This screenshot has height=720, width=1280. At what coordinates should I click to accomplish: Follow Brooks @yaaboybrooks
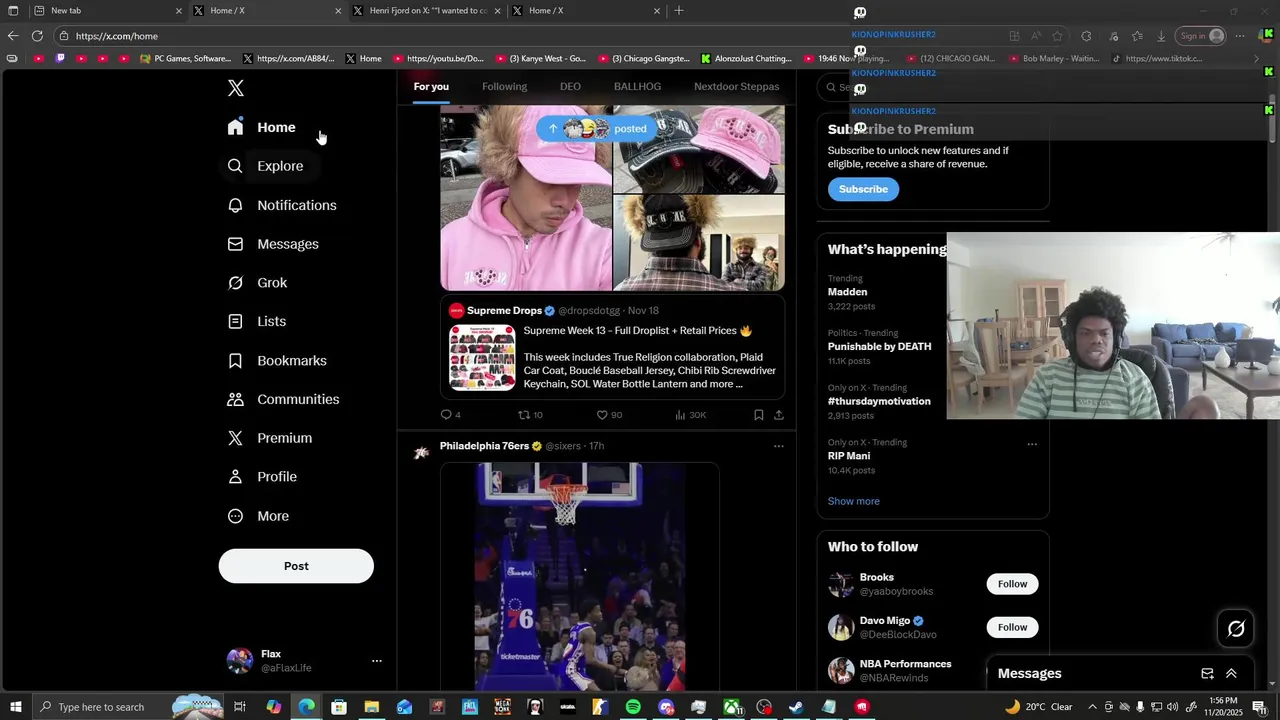point(1012,584)
